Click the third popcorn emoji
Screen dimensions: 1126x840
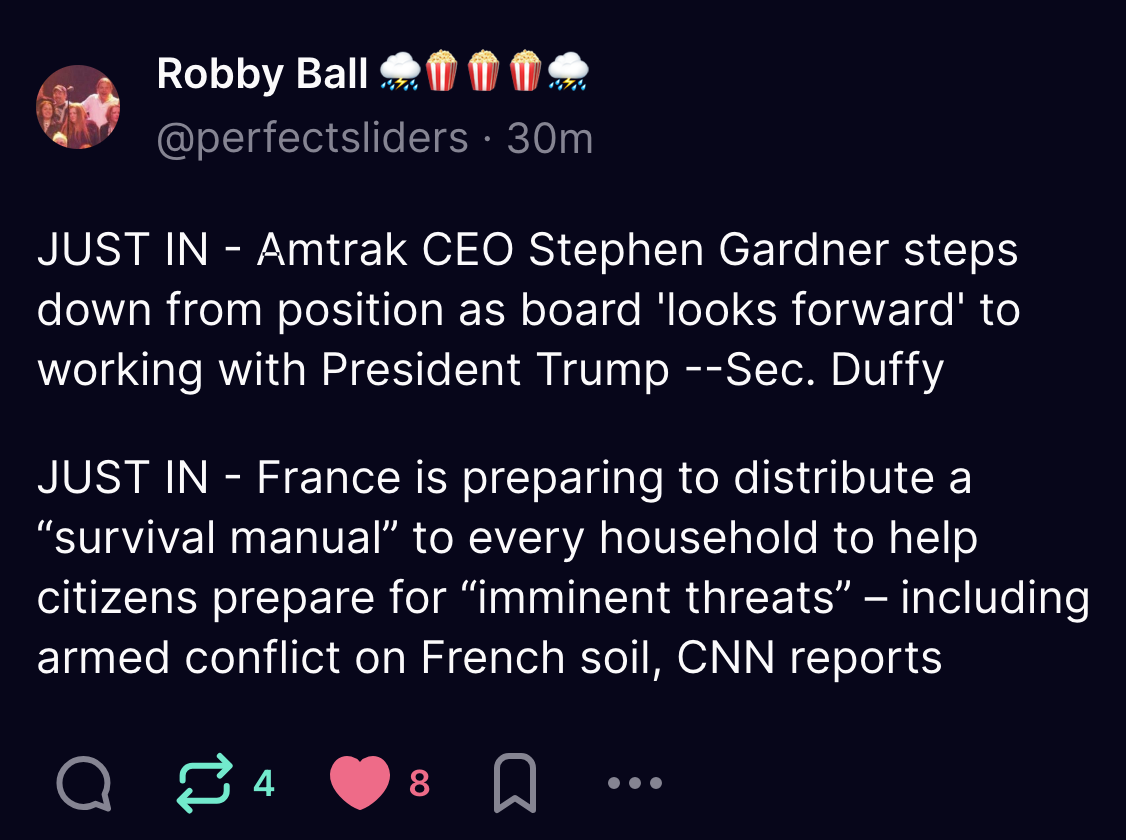coord(526,73)
